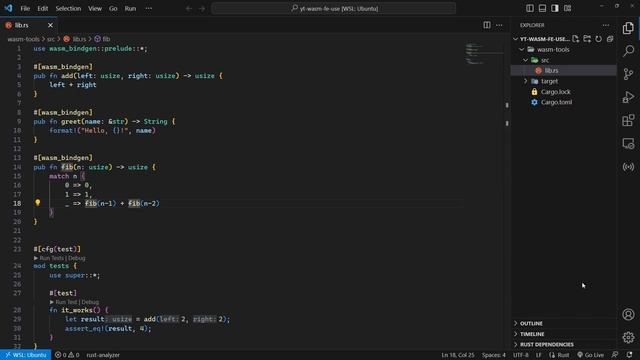Click the VS Code logo icon
Screen dimensions: 640x360
pos(9,8)
